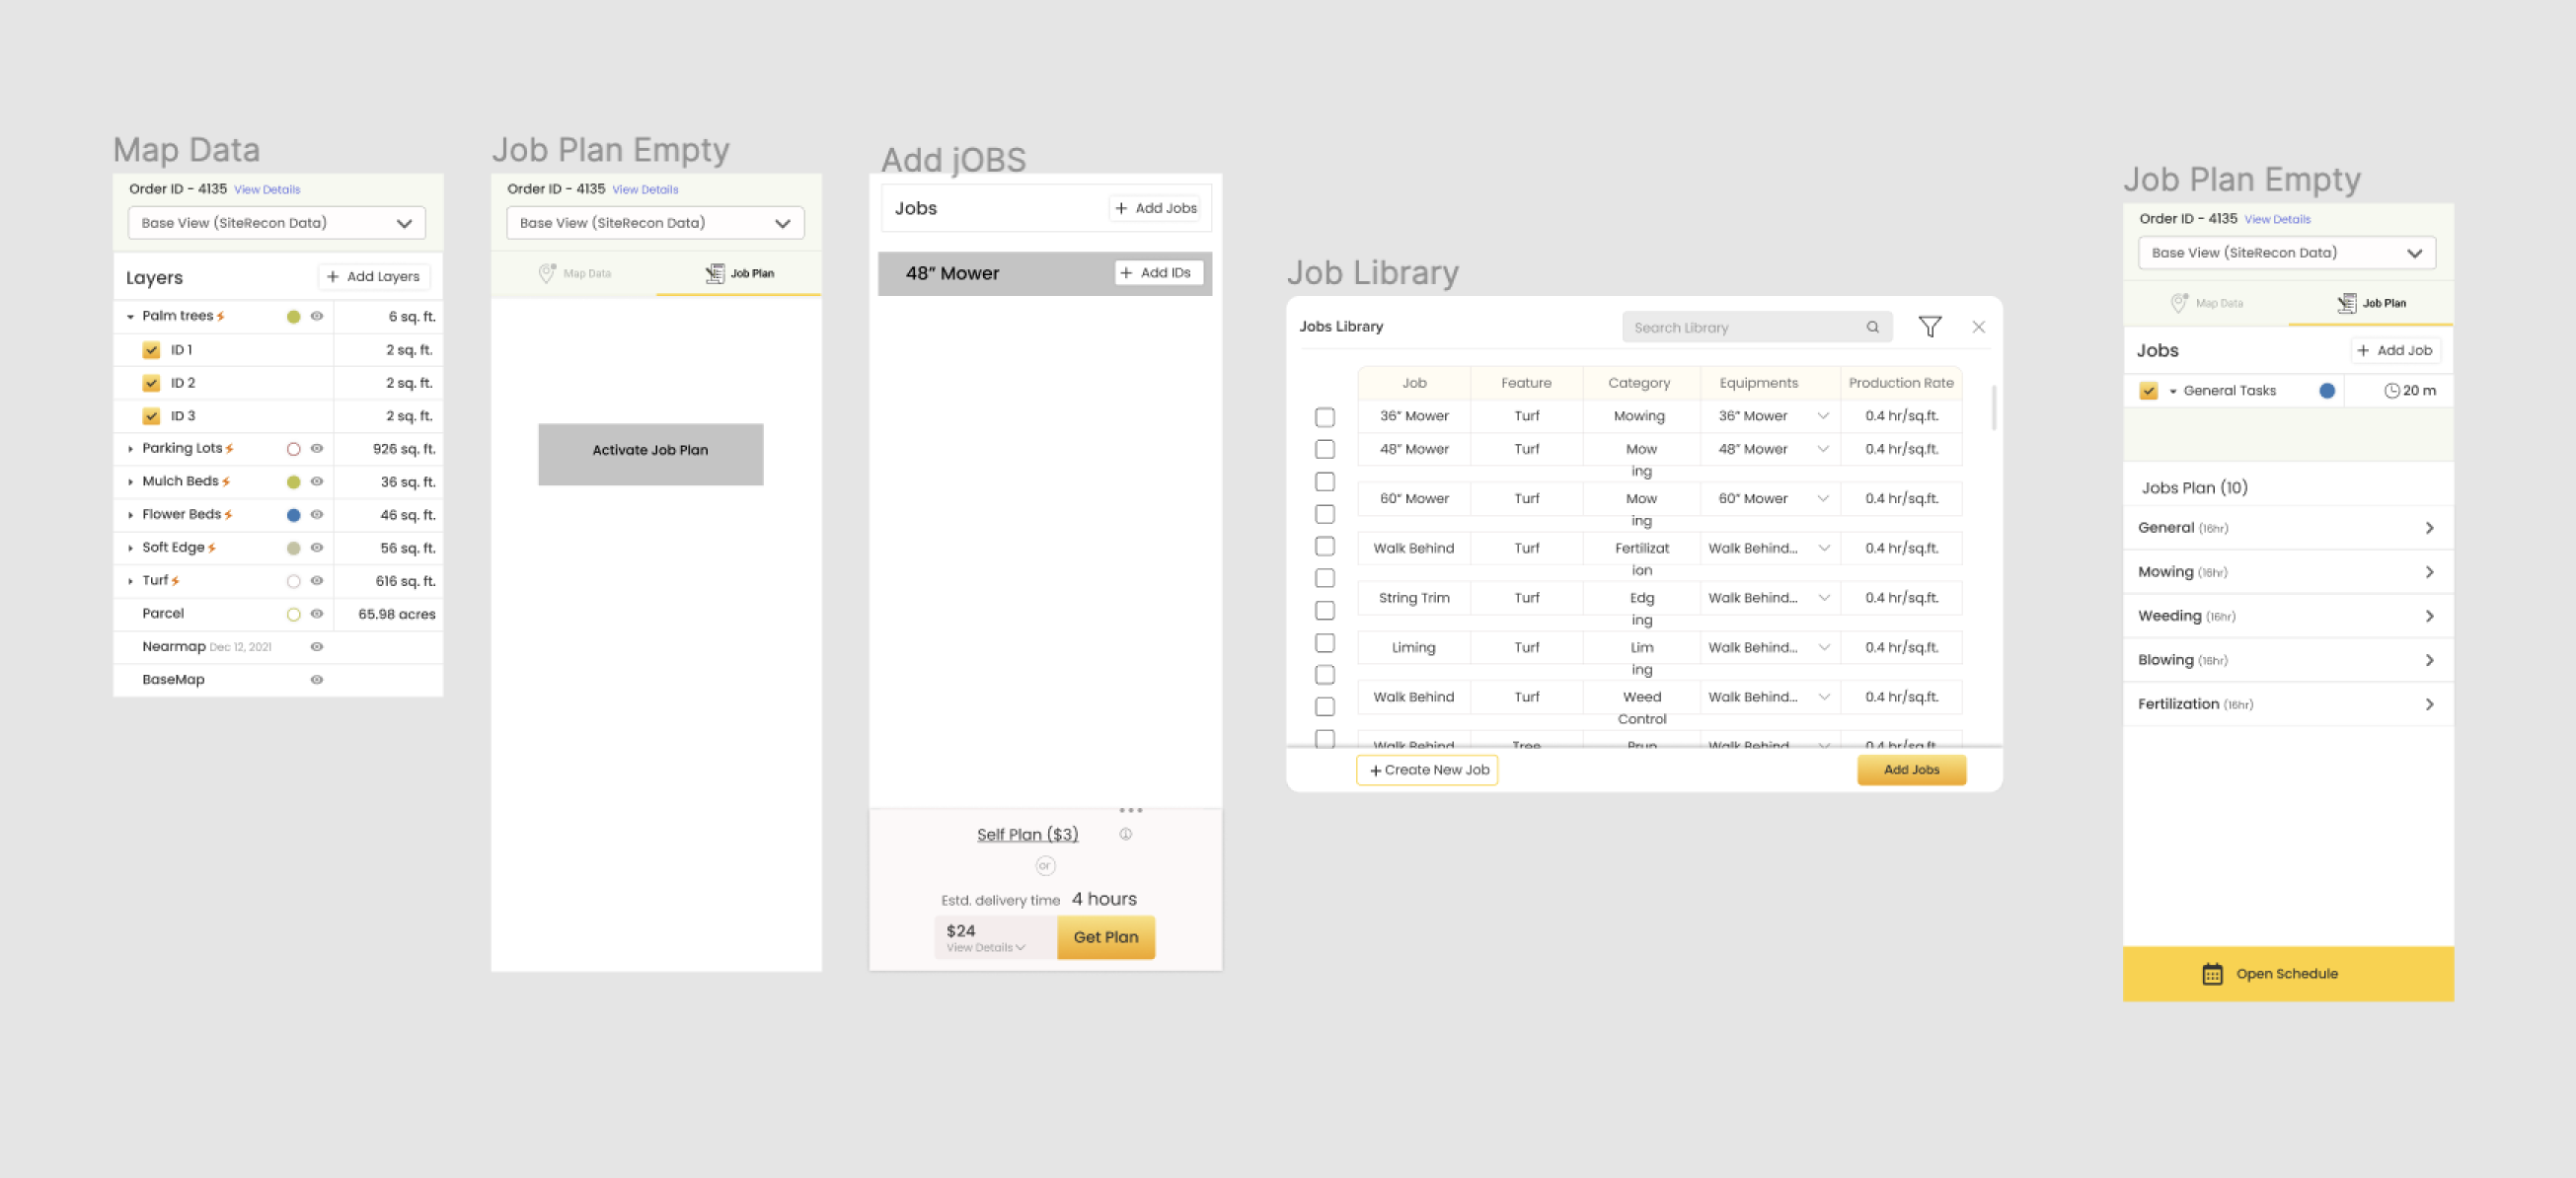Expand the Weeding category chevron in Jobs Plan
This screenshot has width=2576, height=1178.
pos(2429,616)
